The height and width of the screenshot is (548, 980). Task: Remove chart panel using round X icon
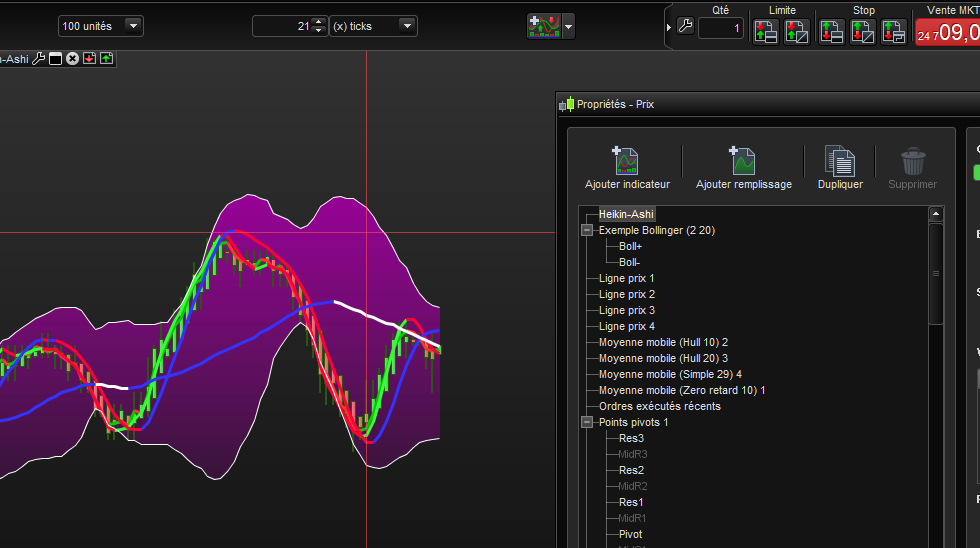72,59
